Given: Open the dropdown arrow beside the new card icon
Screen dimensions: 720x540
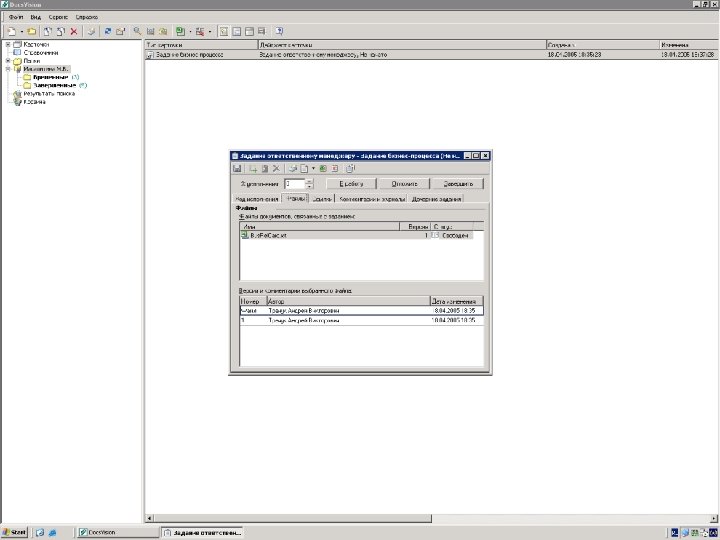Looking at the screenshot, I should (x=22, y=32).
